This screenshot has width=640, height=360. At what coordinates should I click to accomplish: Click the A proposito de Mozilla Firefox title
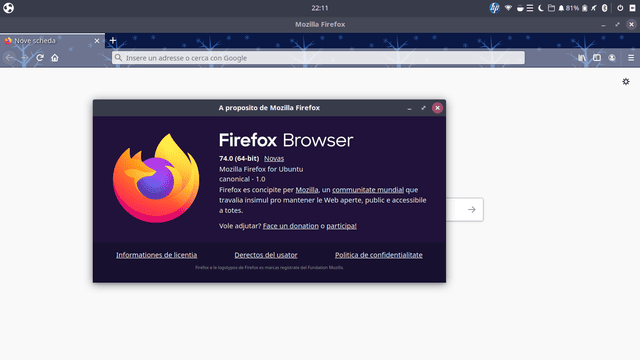pos(269,108)
